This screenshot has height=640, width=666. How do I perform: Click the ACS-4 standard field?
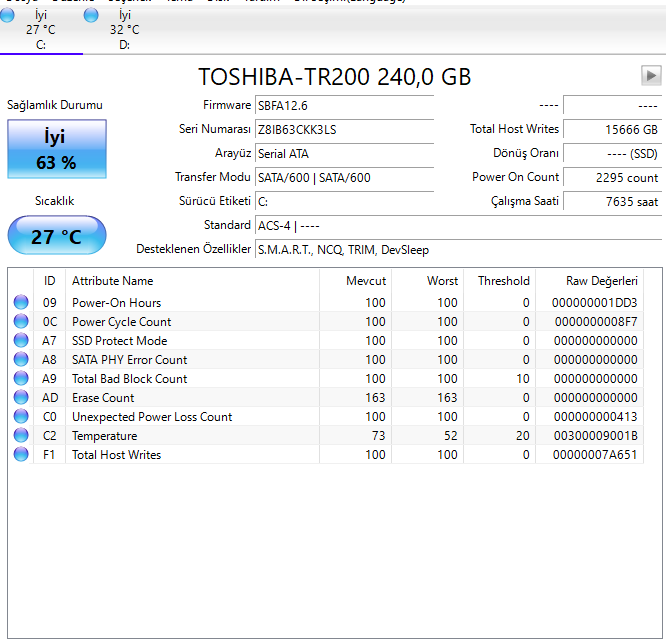pos(458,226)
